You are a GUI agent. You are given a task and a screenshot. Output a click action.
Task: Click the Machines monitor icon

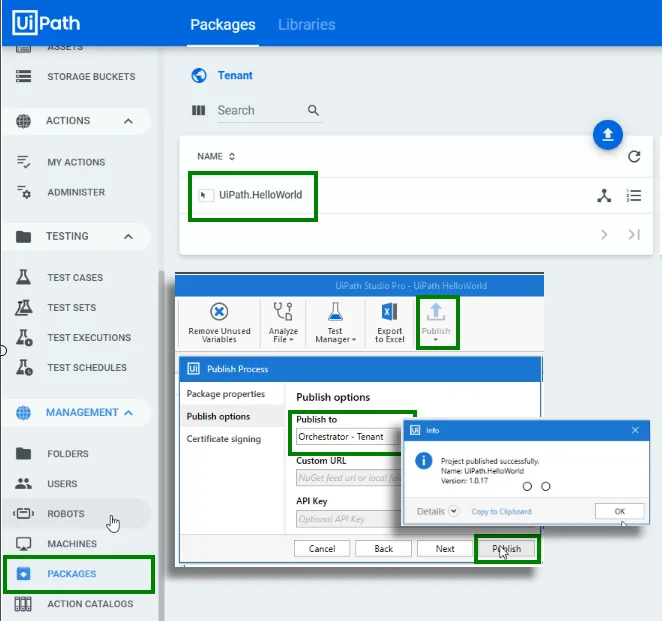[23, 543]
